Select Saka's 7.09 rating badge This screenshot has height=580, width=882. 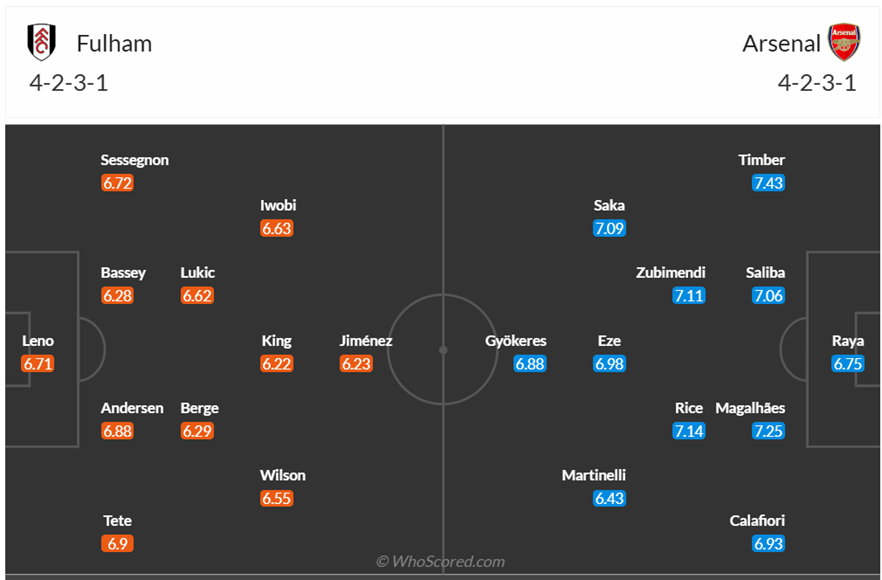tap(609, 228)
